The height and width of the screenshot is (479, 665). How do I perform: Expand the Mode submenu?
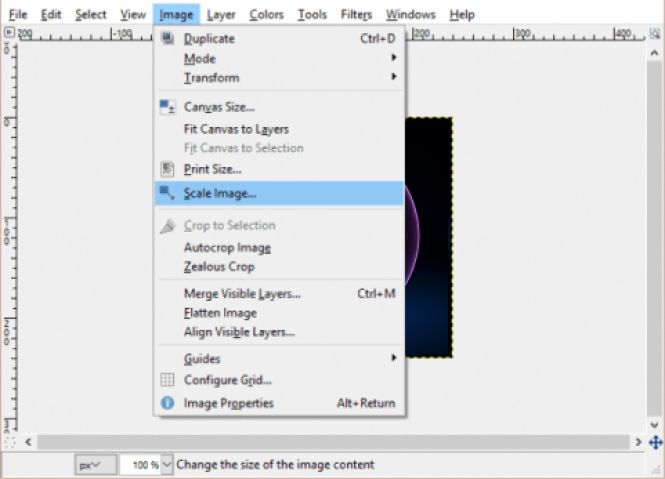279,58
